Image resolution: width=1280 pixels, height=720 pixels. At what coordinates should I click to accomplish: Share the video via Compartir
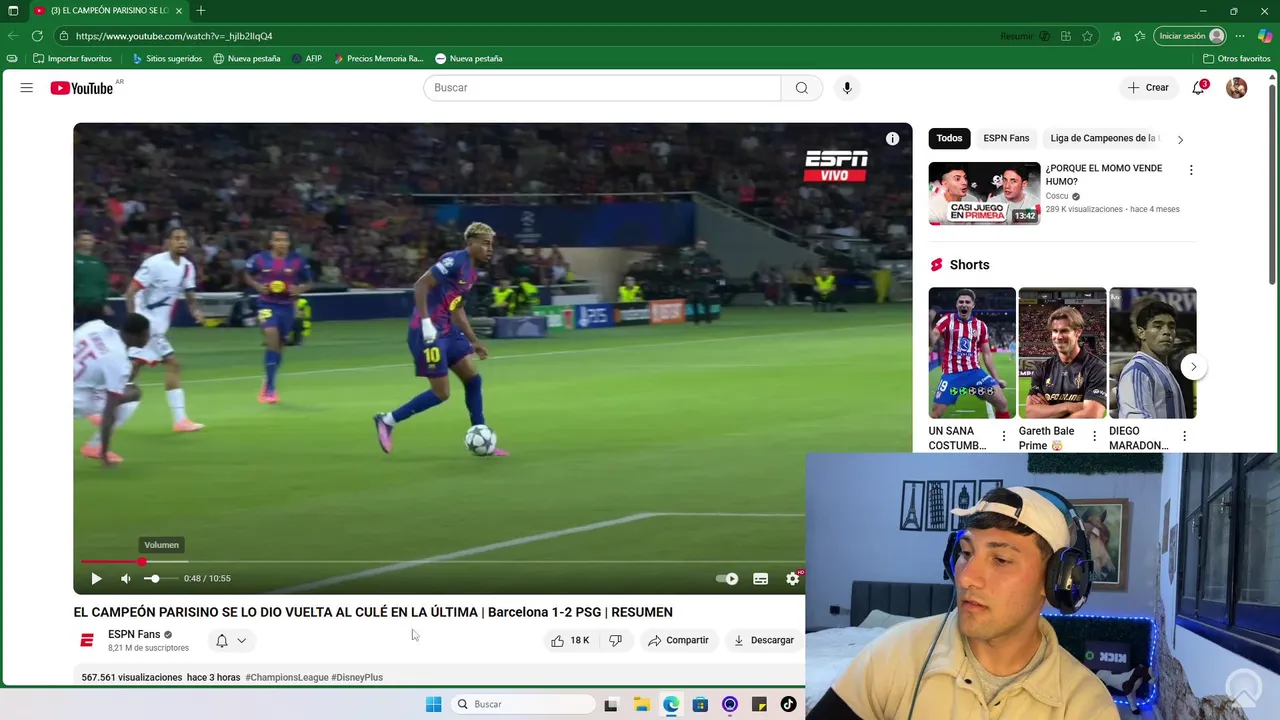[x=678, y=640]
